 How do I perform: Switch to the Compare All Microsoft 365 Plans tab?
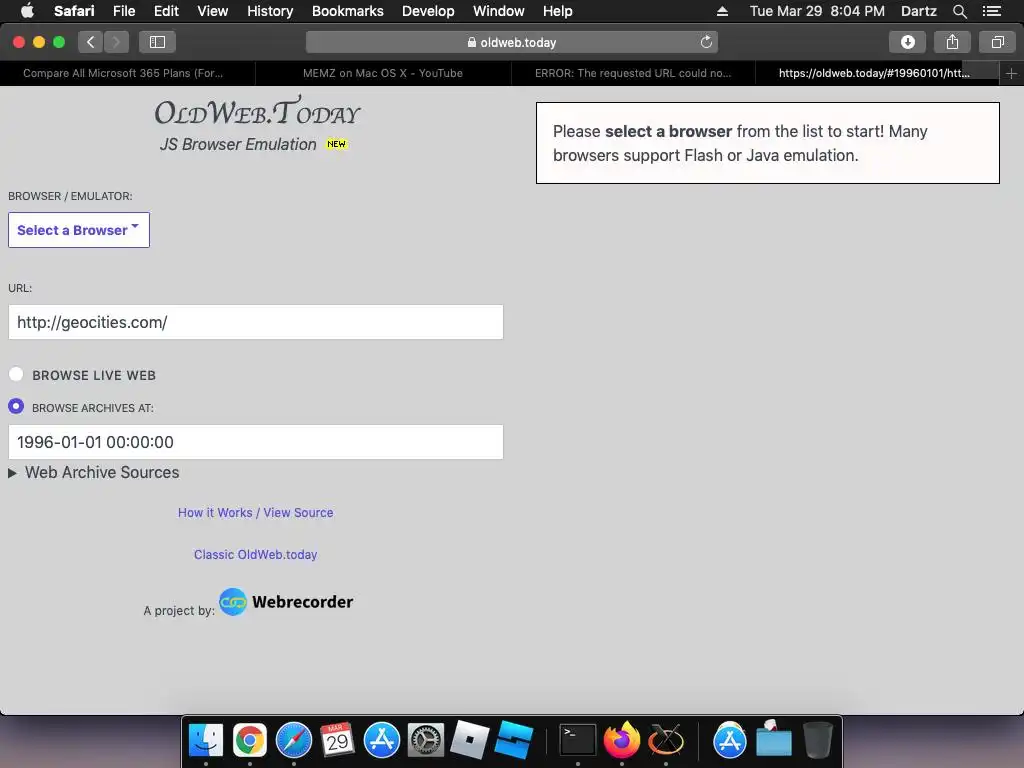point(123,73)
